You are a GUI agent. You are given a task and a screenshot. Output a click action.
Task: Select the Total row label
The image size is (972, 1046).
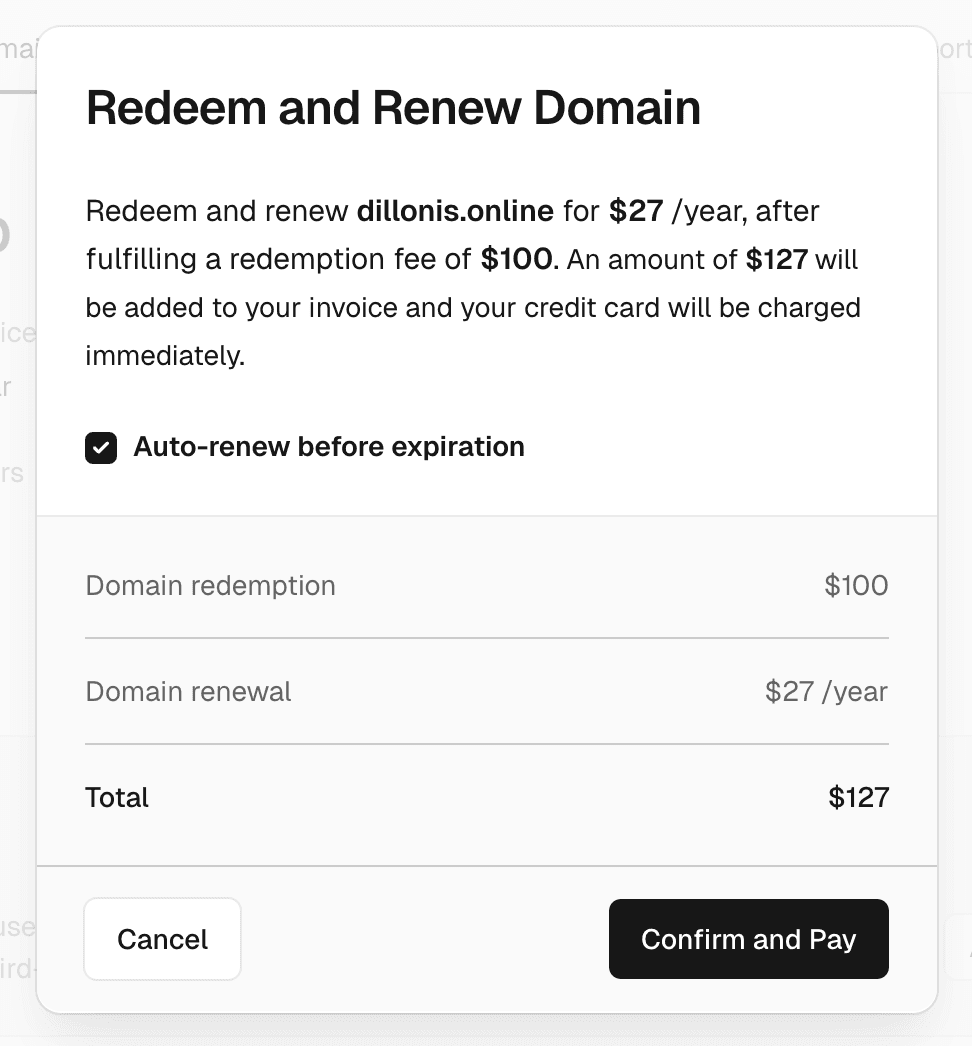pyautogui.click(x=117, y=797)
